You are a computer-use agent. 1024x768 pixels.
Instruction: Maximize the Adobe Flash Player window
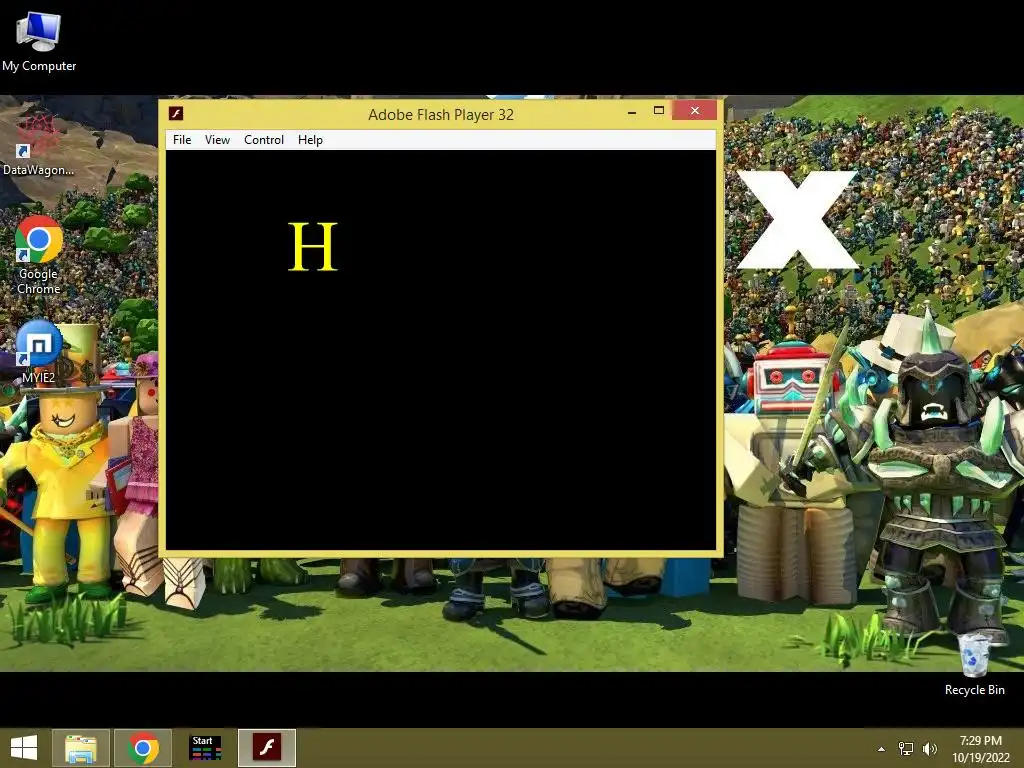(x=659, y=110)
